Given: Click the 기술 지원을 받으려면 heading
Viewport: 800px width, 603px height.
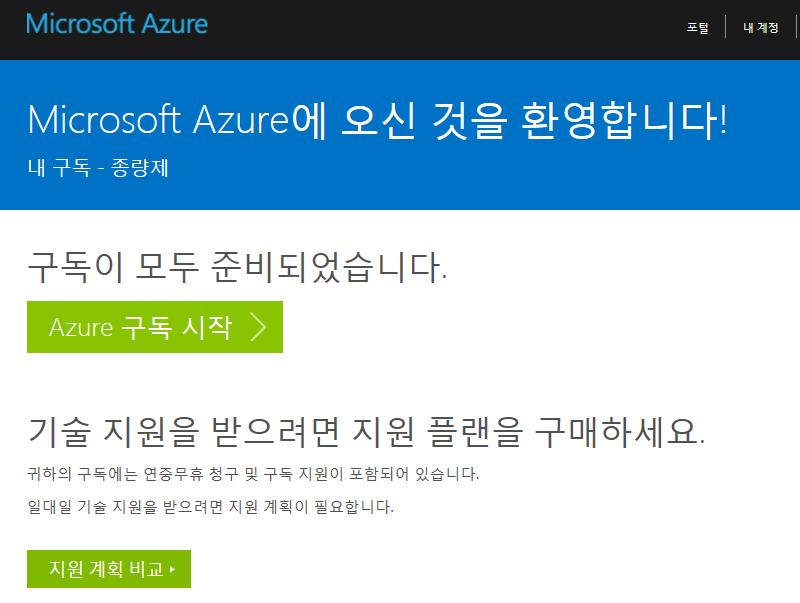Looking at the screenshot, I should 366,432.
